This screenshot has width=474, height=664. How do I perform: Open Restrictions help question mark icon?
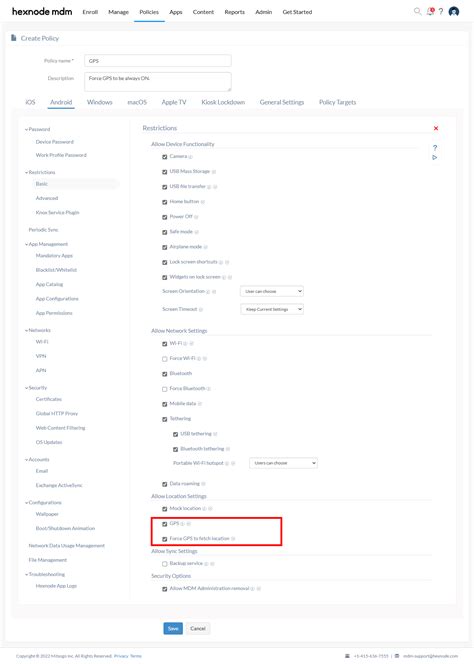(x=435, y=148)
